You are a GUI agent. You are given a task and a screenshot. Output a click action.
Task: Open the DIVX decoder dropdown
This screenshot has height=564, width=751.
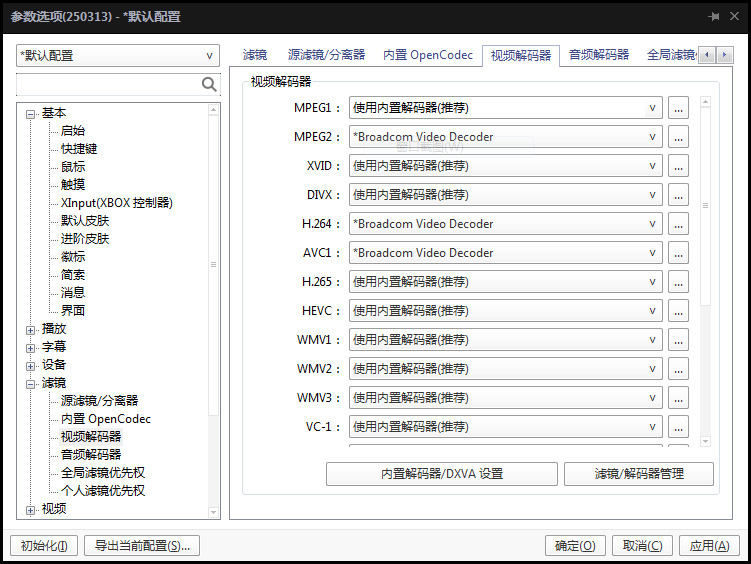pos(505,195)
